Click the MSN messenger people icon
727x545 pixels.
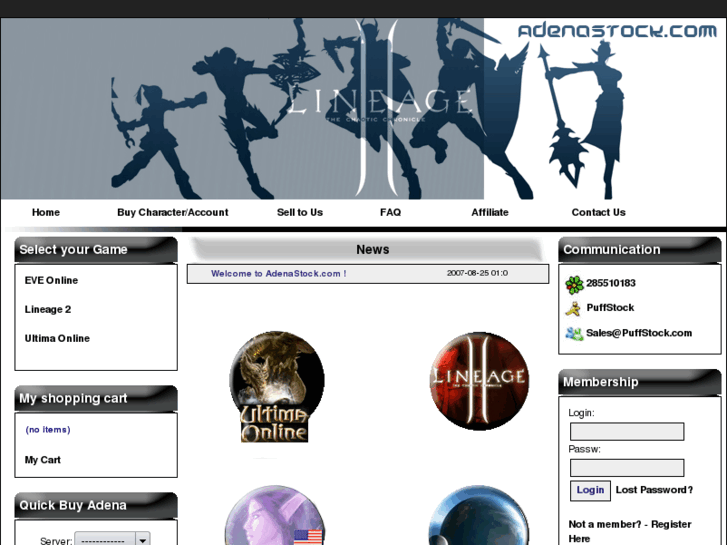574,333
